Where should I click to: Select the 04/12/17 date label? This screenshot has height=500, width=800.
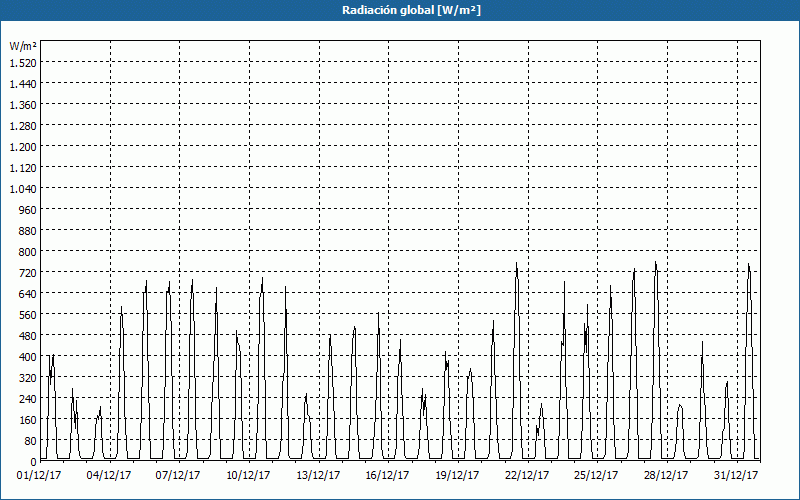[x=109, y=475]
